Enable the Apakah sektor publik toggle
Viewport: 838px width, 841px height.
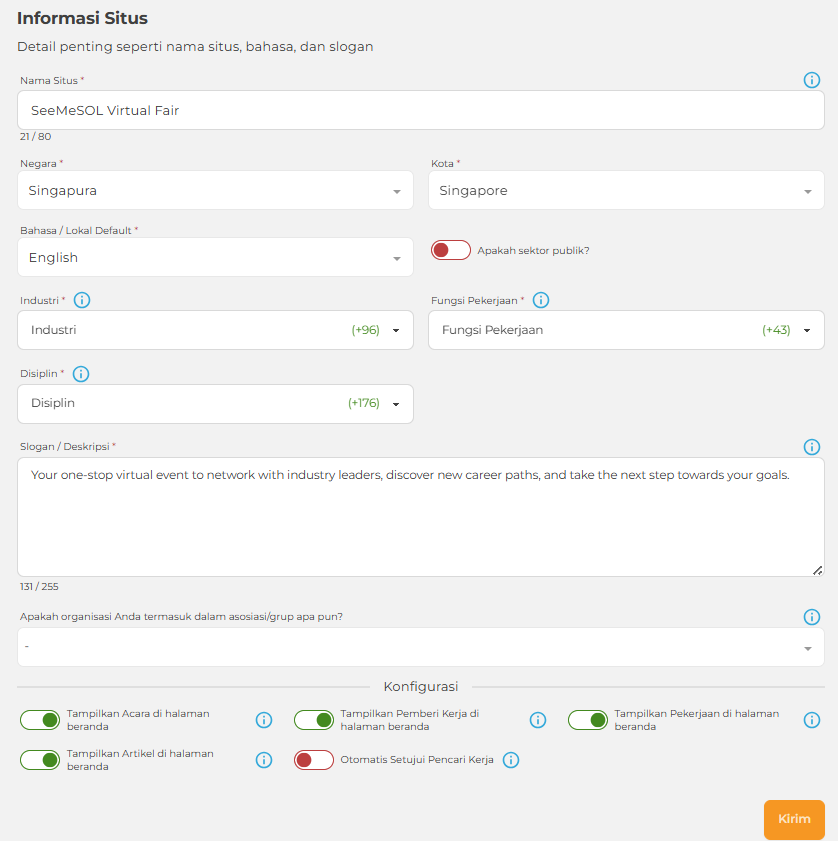pos(450,250)
